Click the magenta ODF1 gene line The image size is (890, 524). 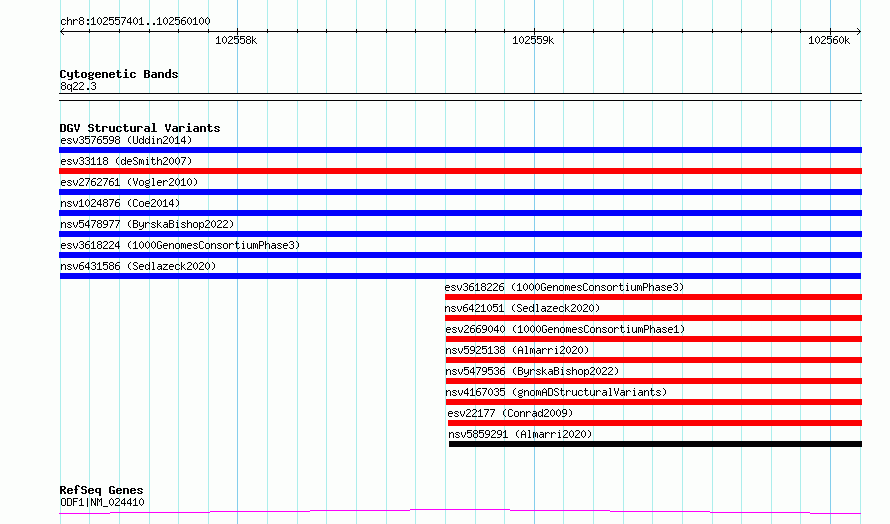click(x=460, y=512)
